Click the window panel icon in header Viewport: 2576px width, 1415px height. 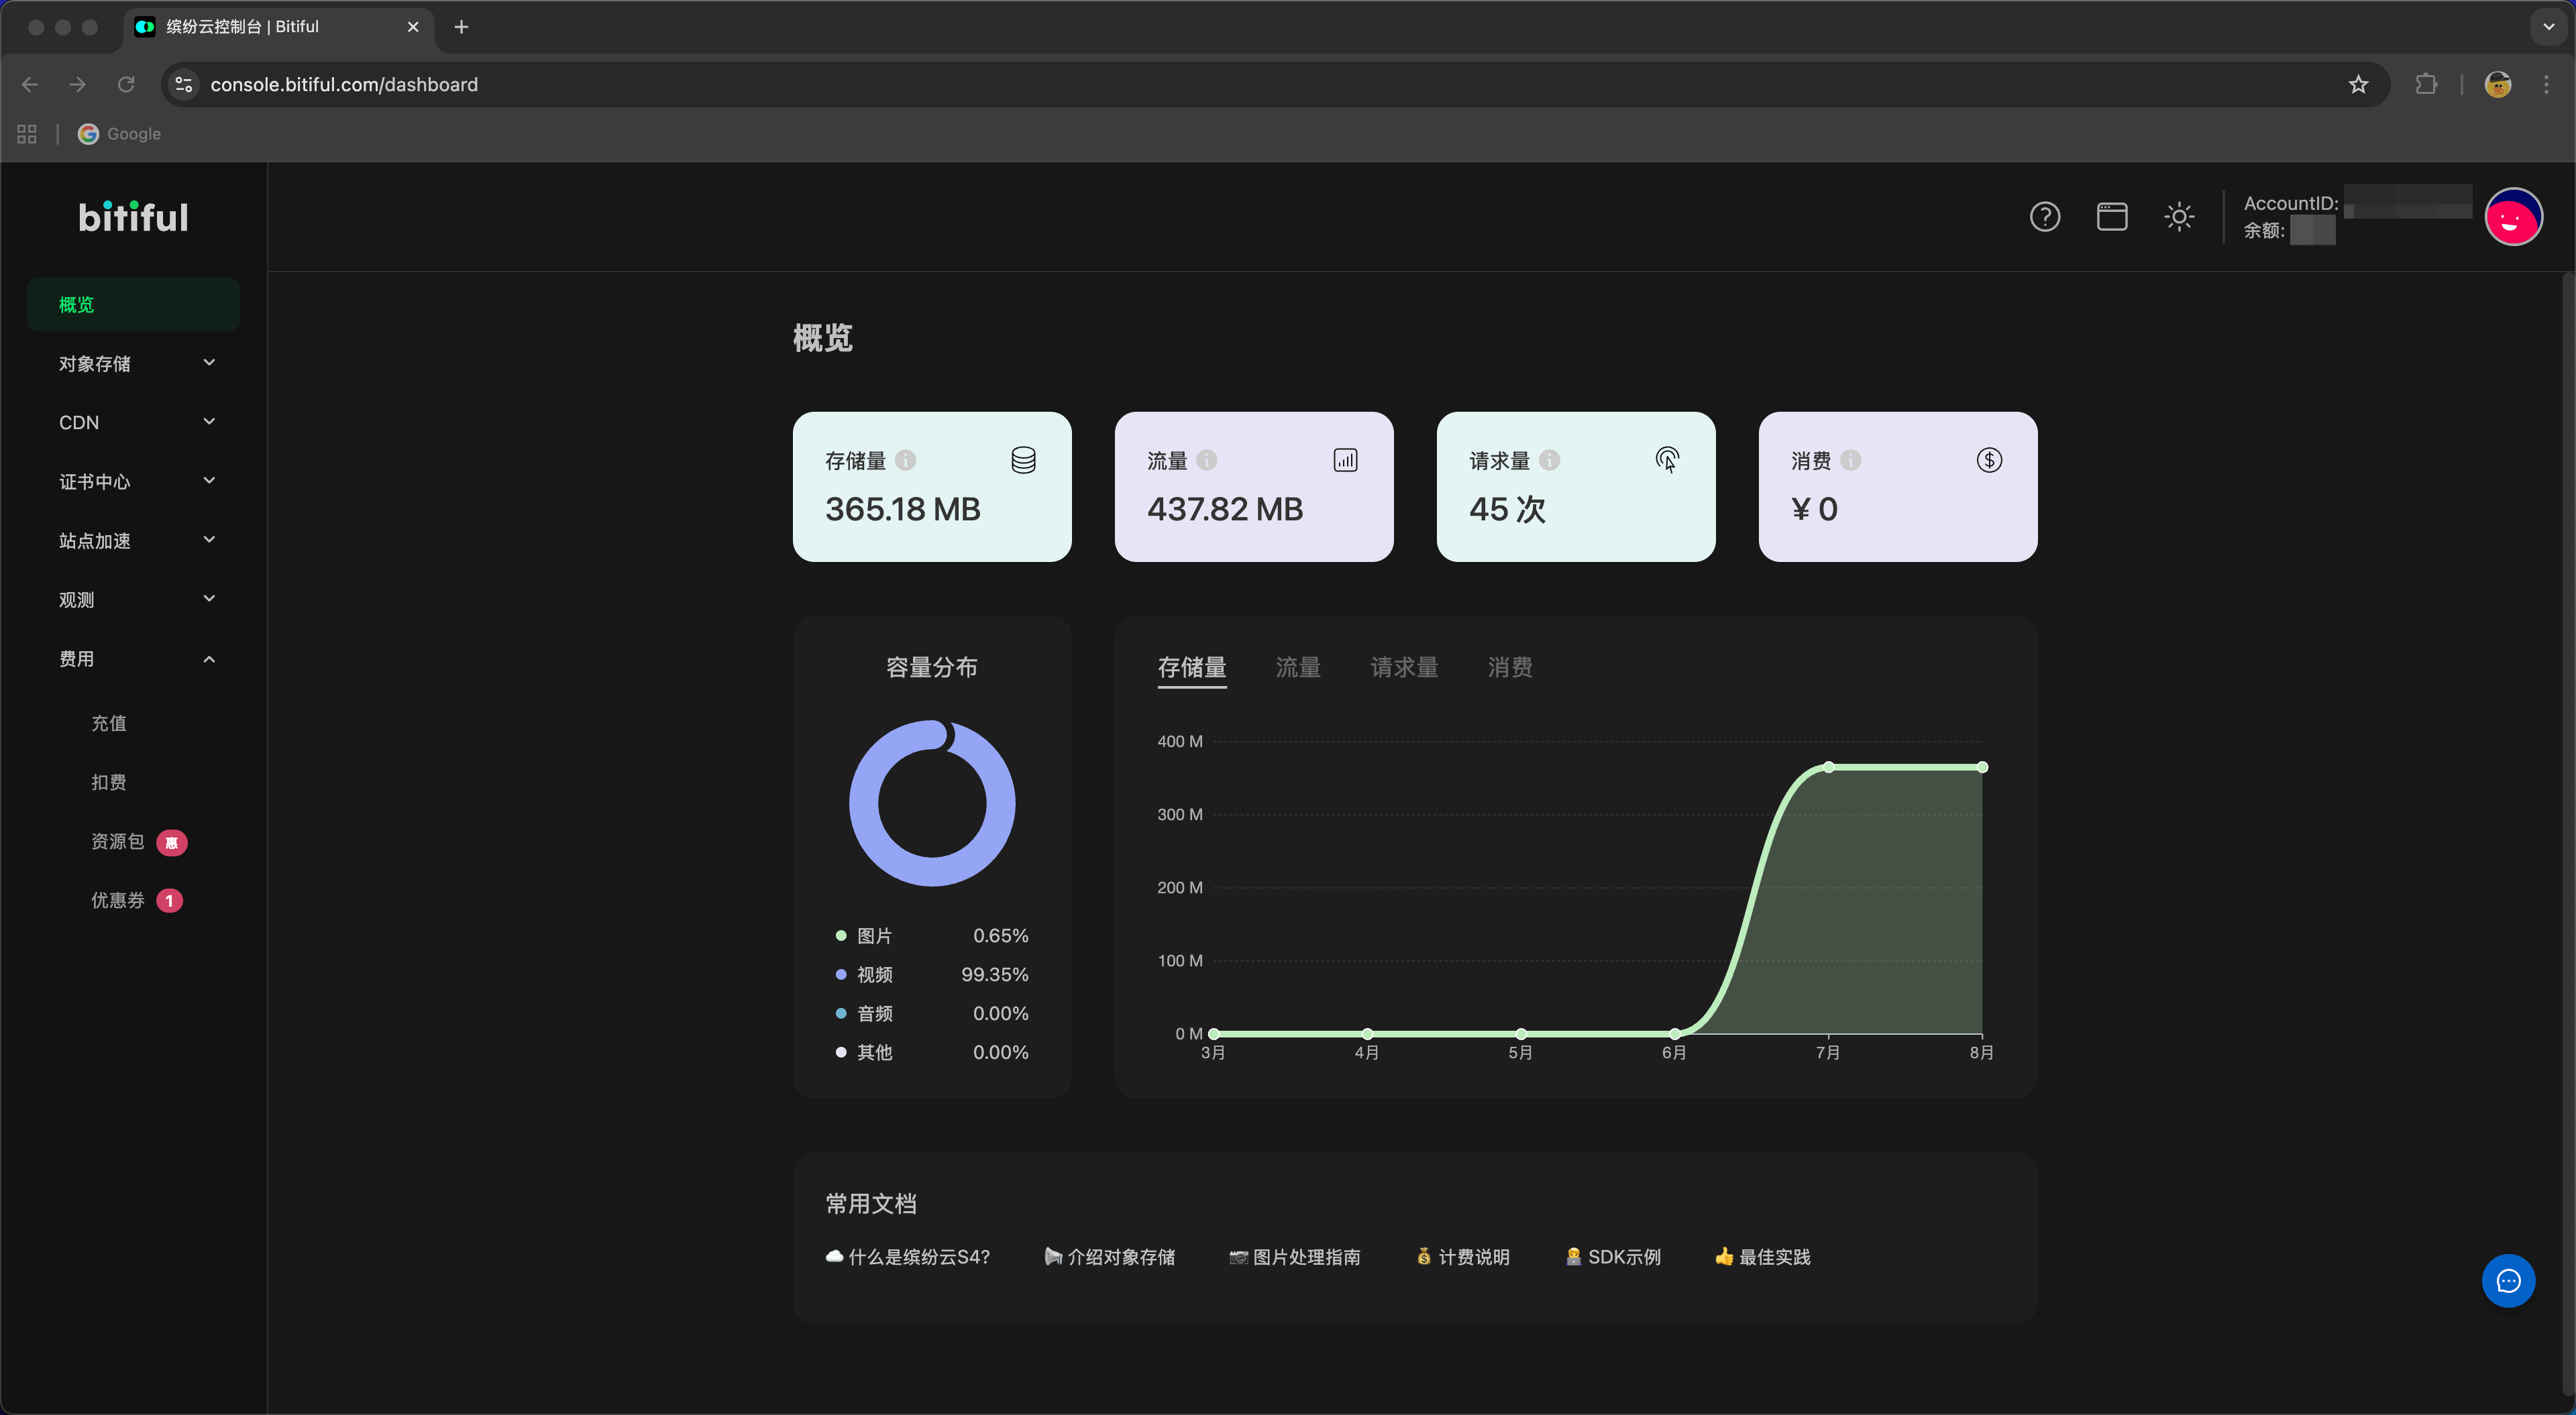(2111, 217)
